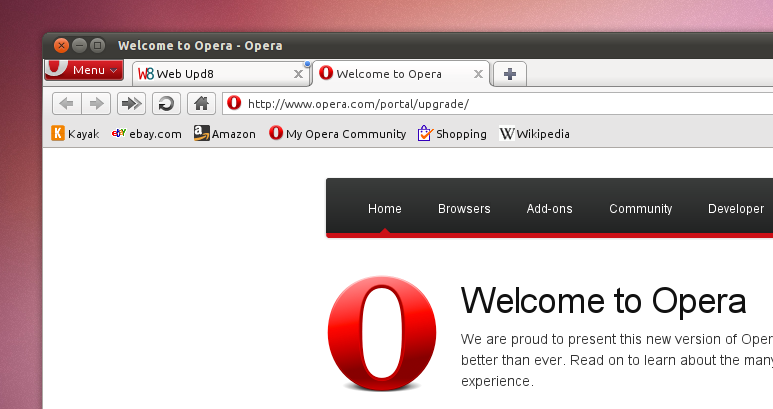This screenshot has width=773, height=409.
Task: Open the Wikipedia bookmark
Action: (534, 134)
